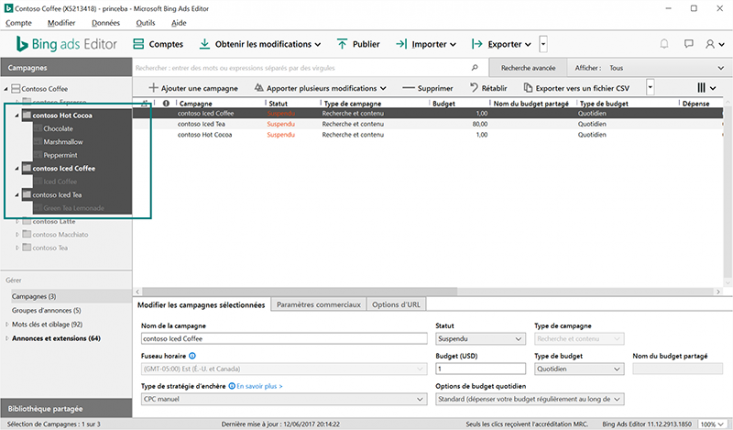
Task: Collapse the contoso Hot Cocoa campaign
Action: point(17,115)
